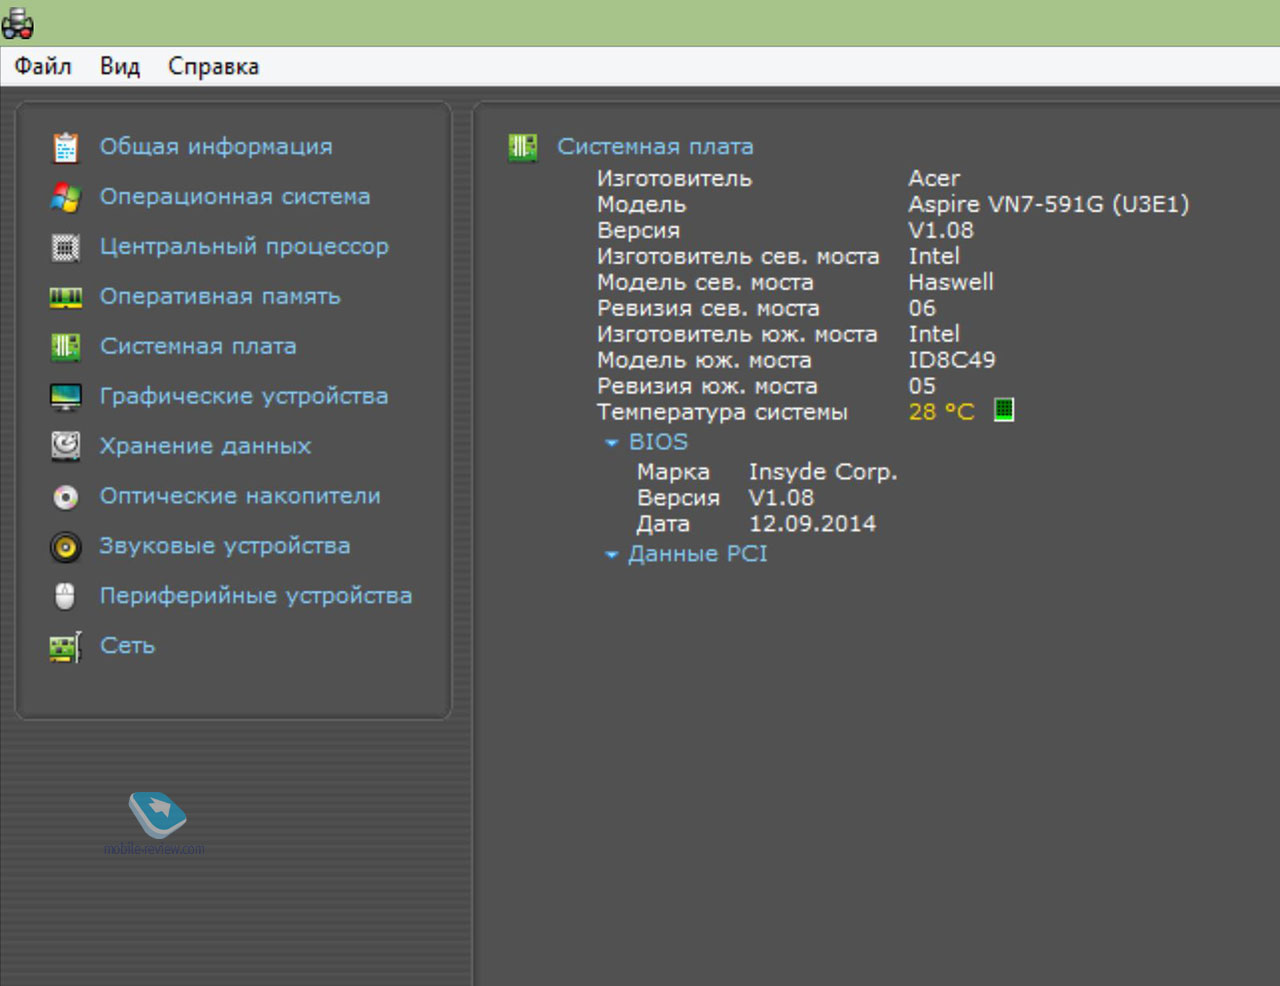Click the Операционная система Windows flag icon
The width and height of the screenshot is (1280, 986).
66,197
